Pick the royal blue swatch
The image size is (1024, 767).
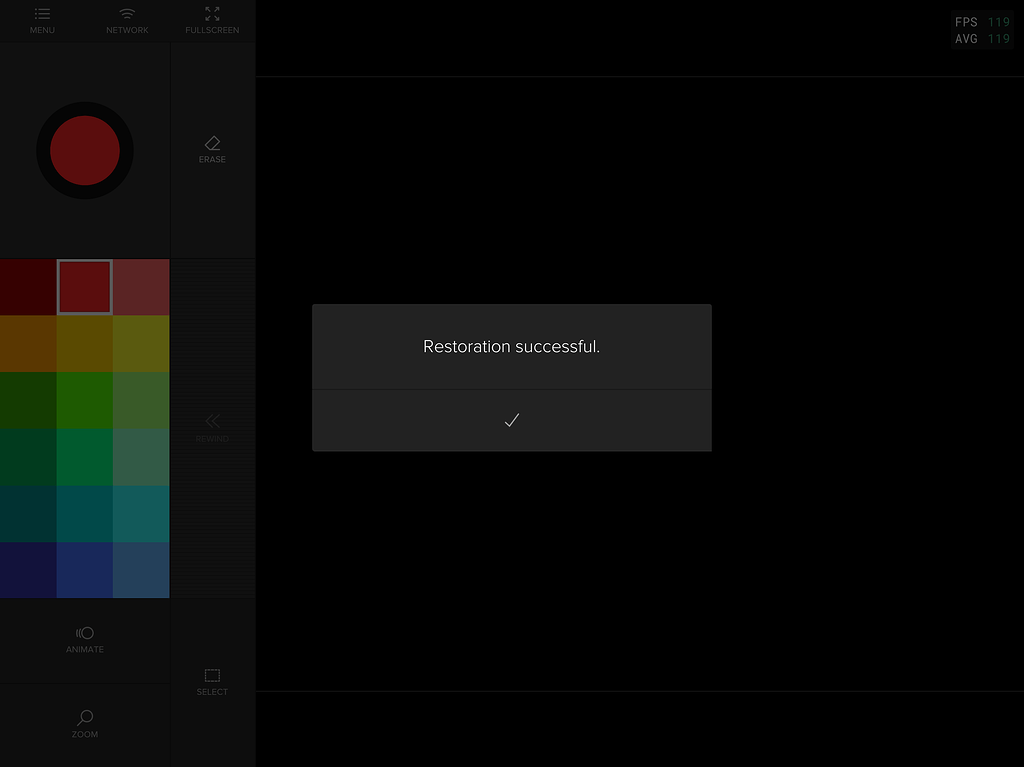click(85, 570)
